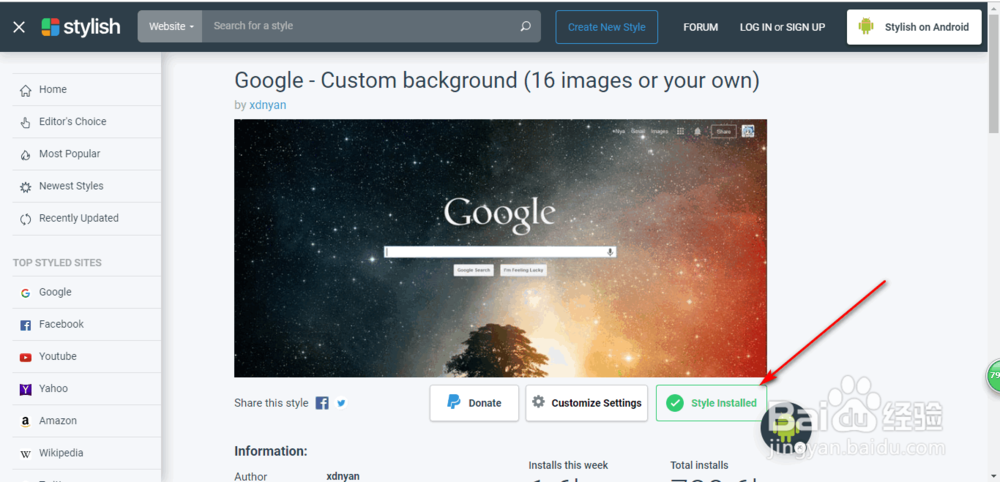Select the page title Google - Custom background
1000x482 pixels.
click(497, 81)
